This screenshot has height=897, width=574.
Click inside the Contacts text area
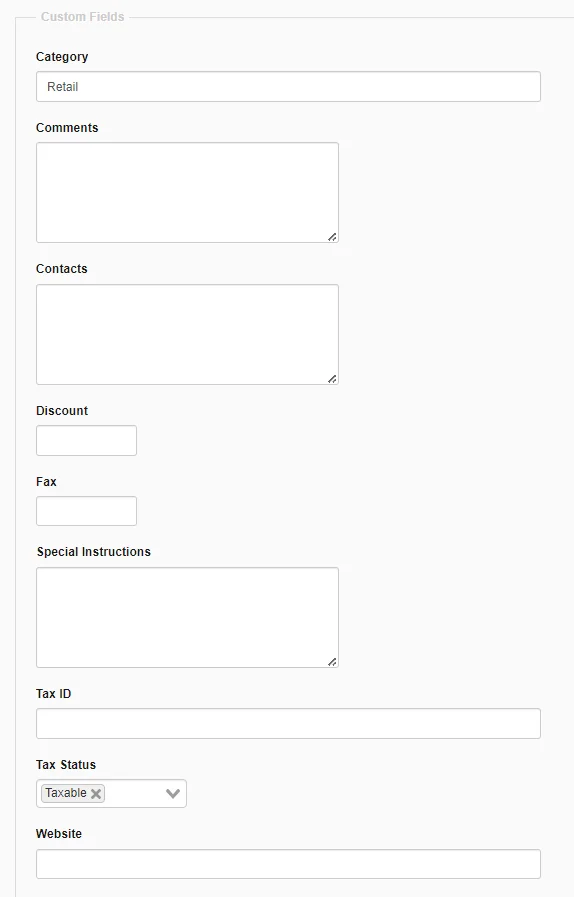pos(187,334)
